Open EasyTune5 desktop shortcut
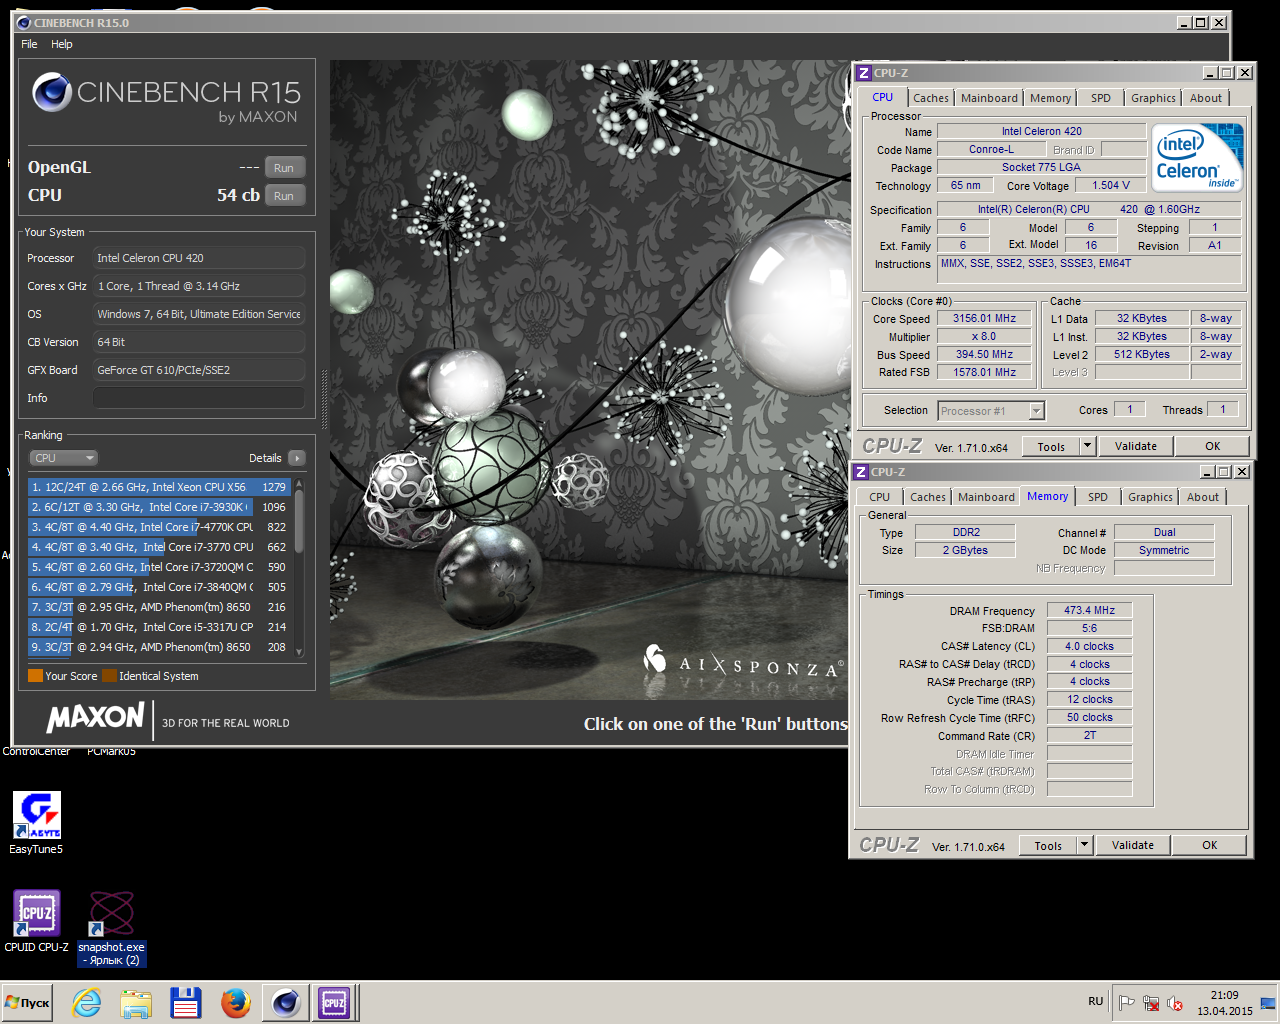Image resolution: width=1280 pixels, height=1024 pixels. pos(36,822)
